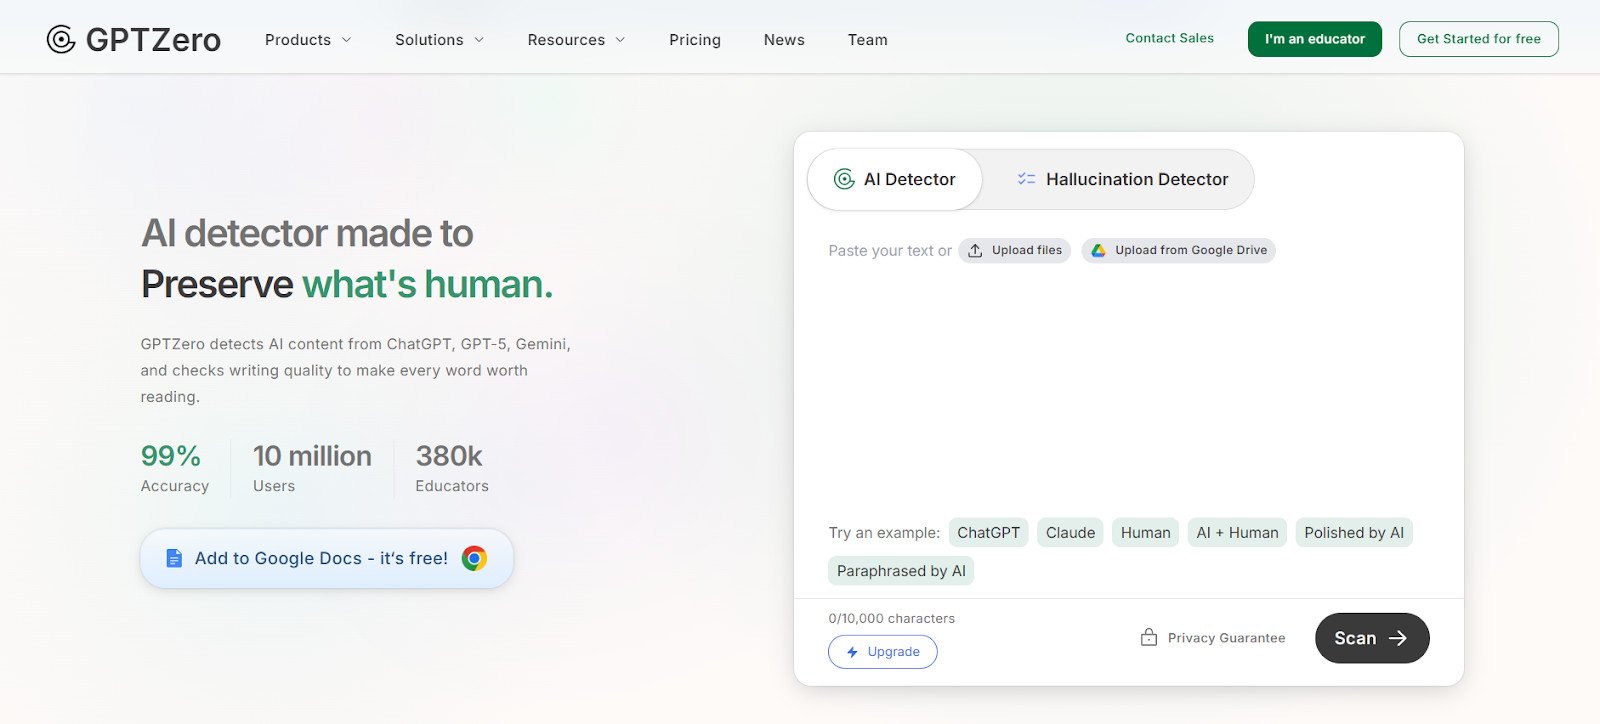Open the News page
1600x724 pixels.
click(784, 40)
